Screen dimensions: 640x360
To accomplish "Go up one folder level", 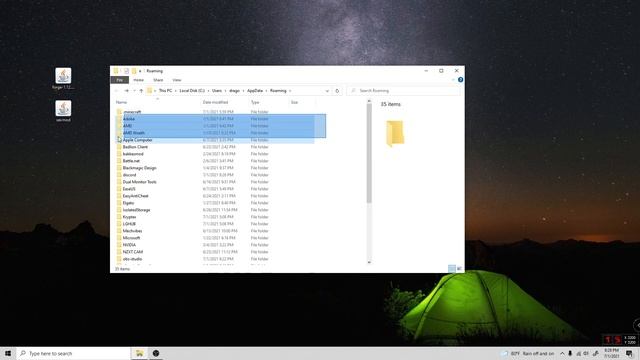I will pos(141,91).
